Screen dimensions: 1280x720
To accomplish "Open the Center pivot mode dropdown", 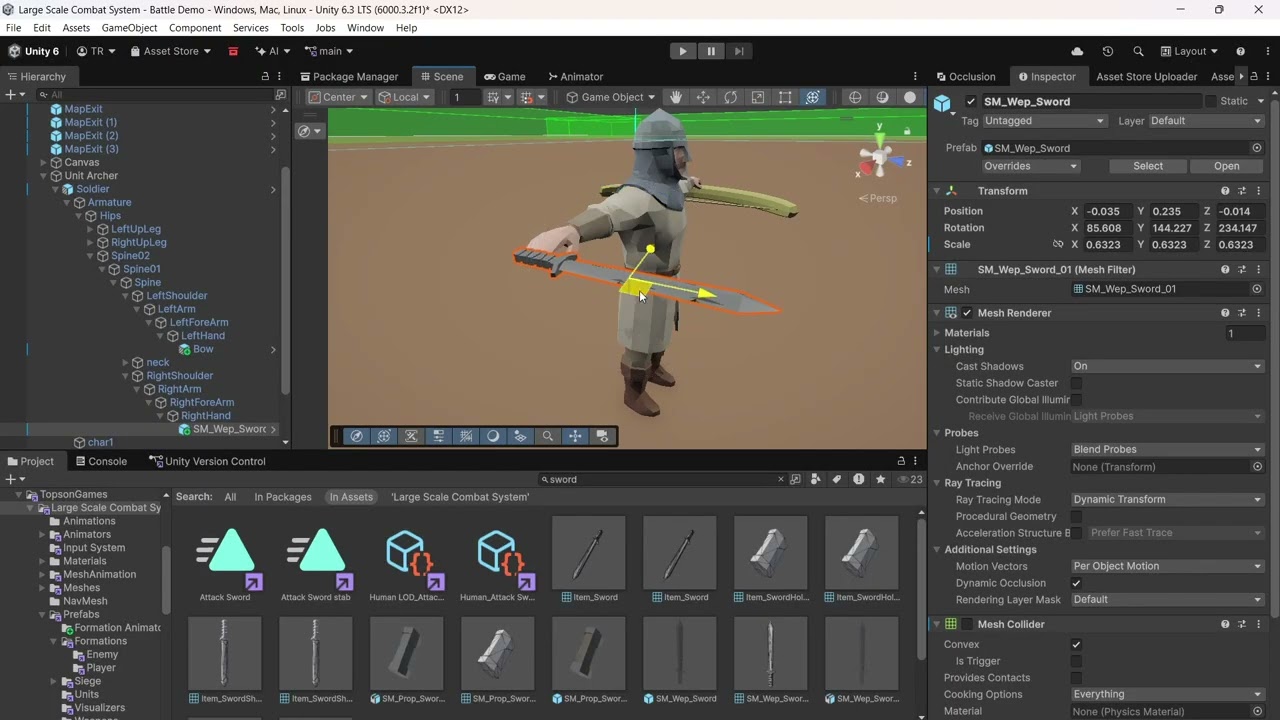I will (x=338, y=97).
